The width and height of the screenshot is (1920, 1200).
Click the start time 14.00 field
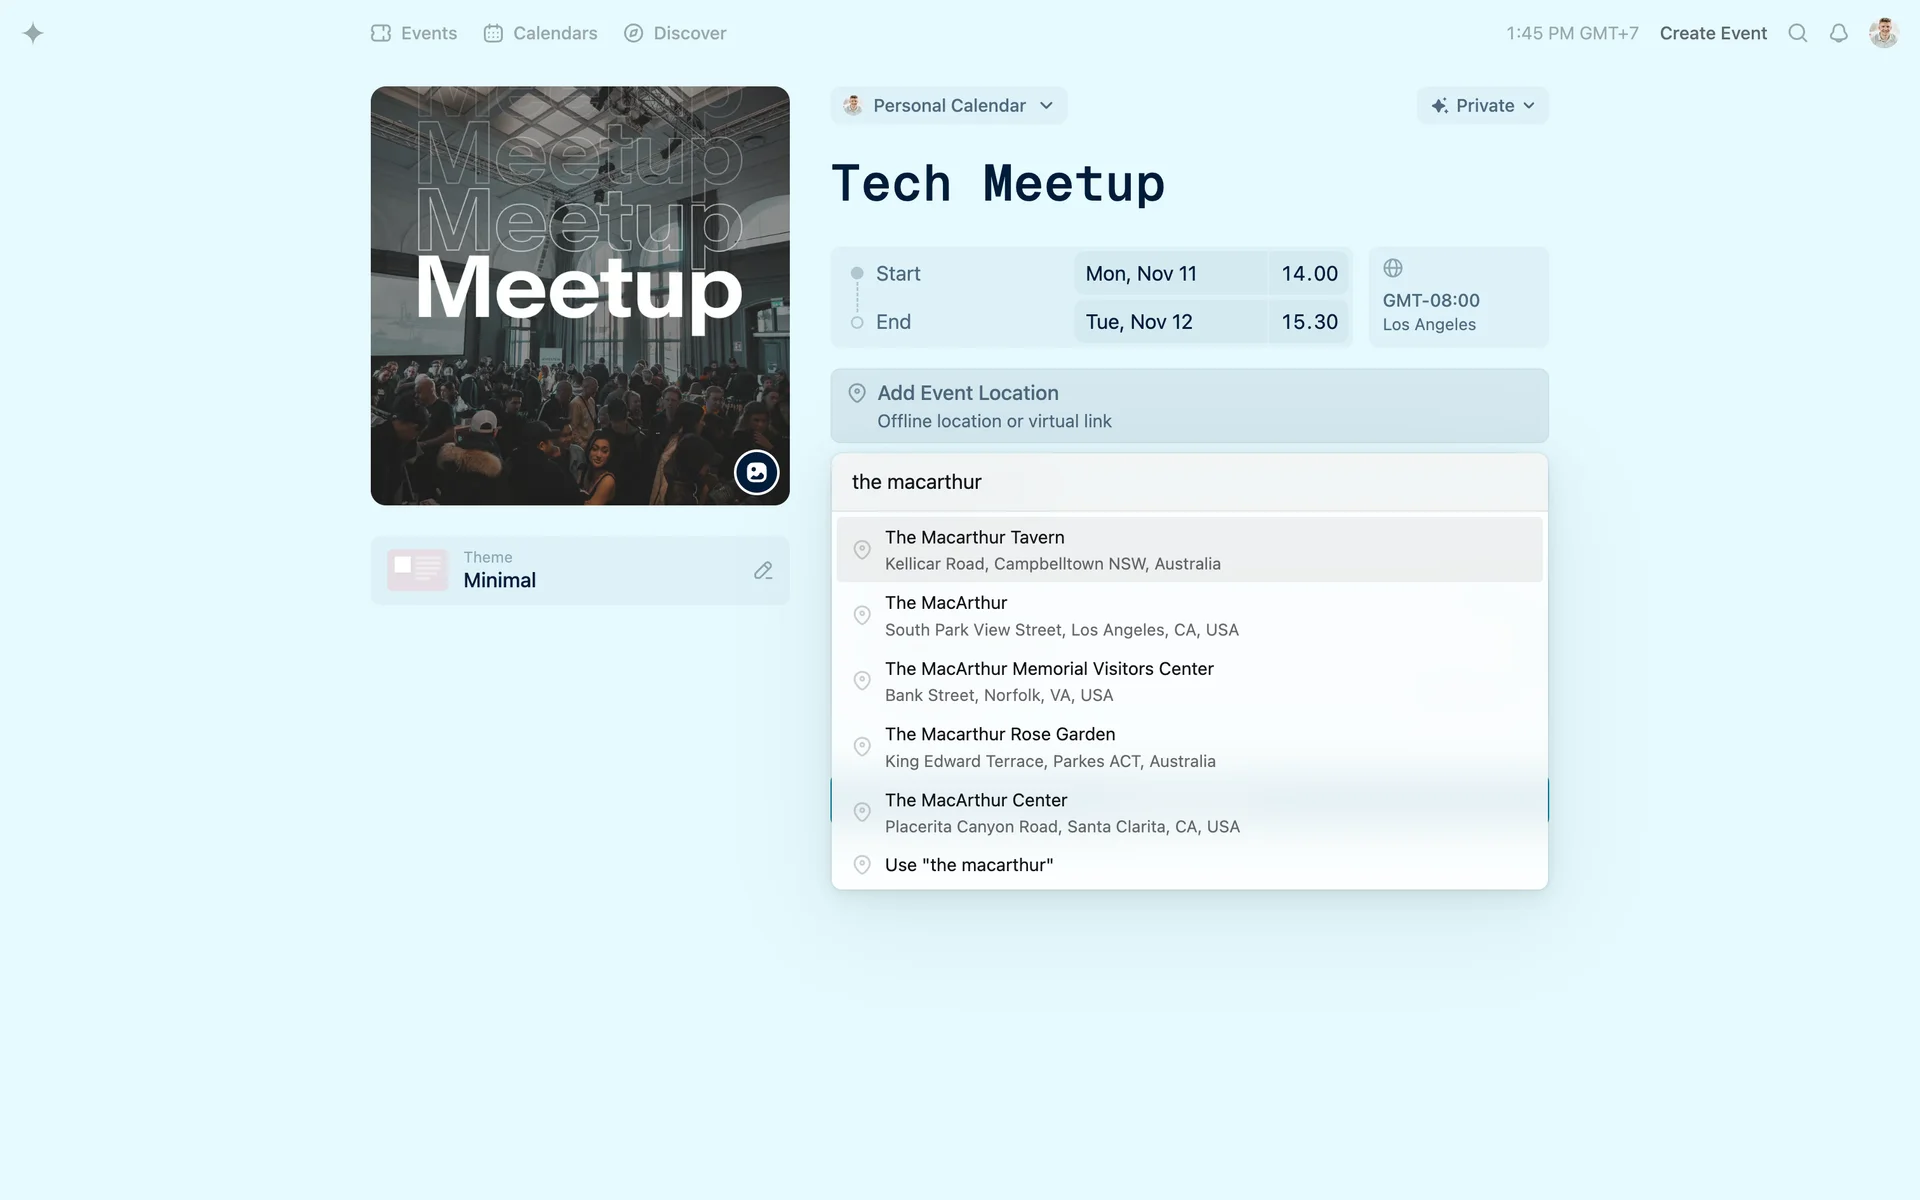pos(1309,274)
